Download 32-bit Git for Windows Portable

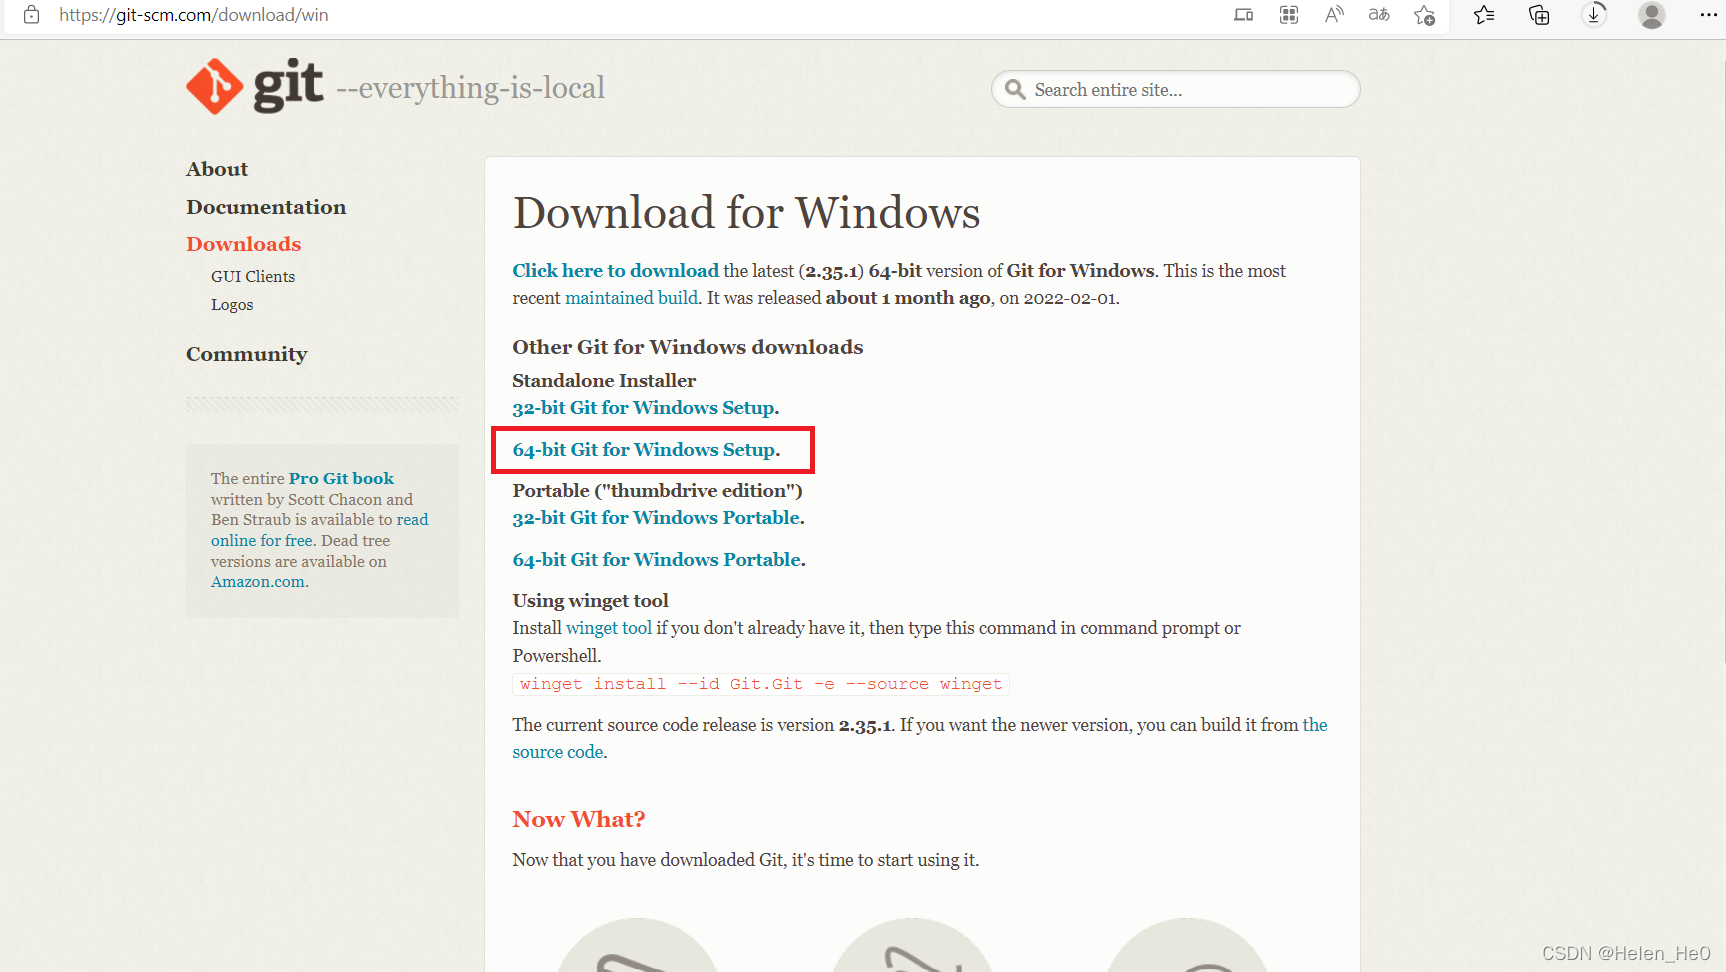click(x=657, y=518)
